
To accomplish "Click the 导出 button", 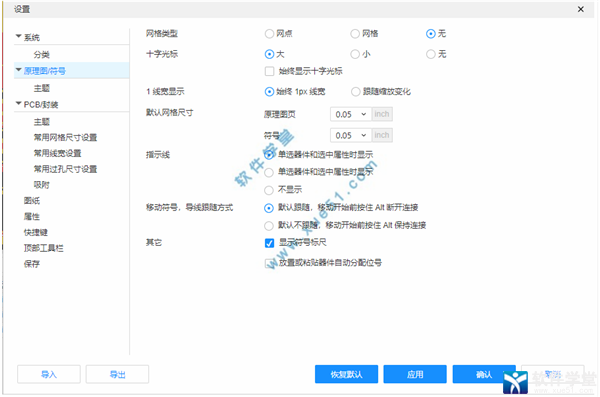I will (117, 374).
